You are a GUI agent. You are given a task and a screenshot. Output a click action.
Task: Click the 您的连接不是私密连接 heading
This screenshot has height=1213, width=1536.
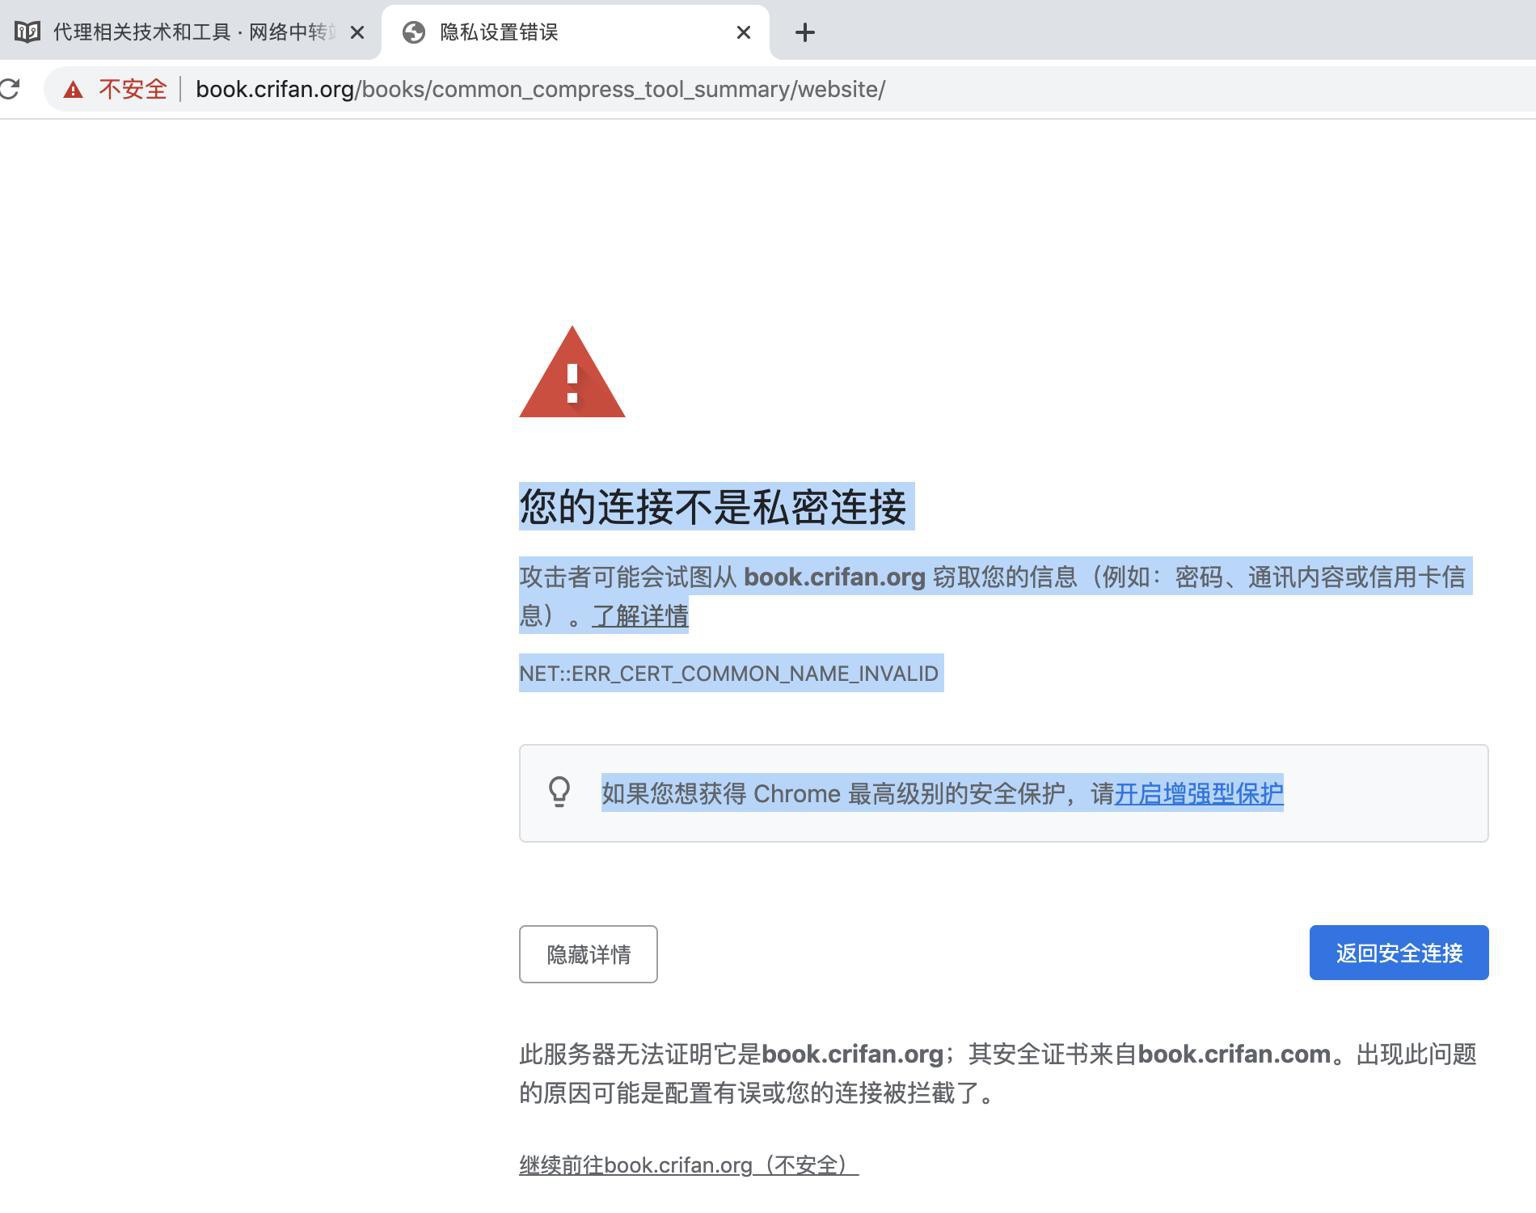713,506
